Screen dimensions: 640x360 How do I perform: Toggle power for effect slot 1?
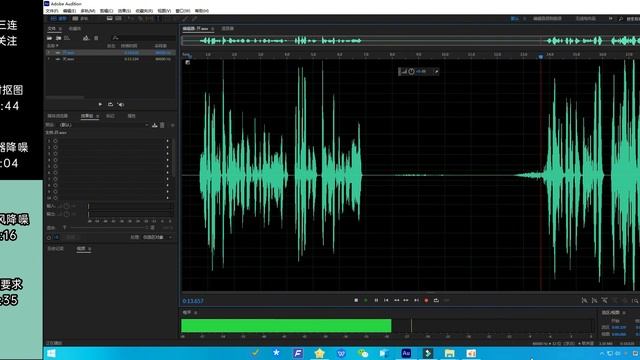55,141
